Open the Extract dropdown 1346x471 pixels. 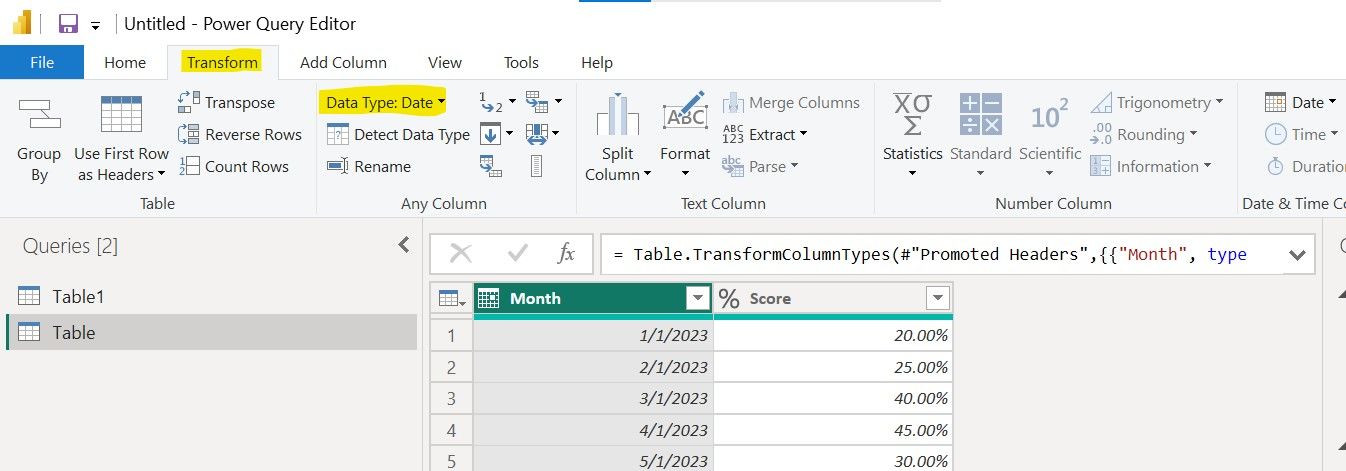[x=765, y=134]
